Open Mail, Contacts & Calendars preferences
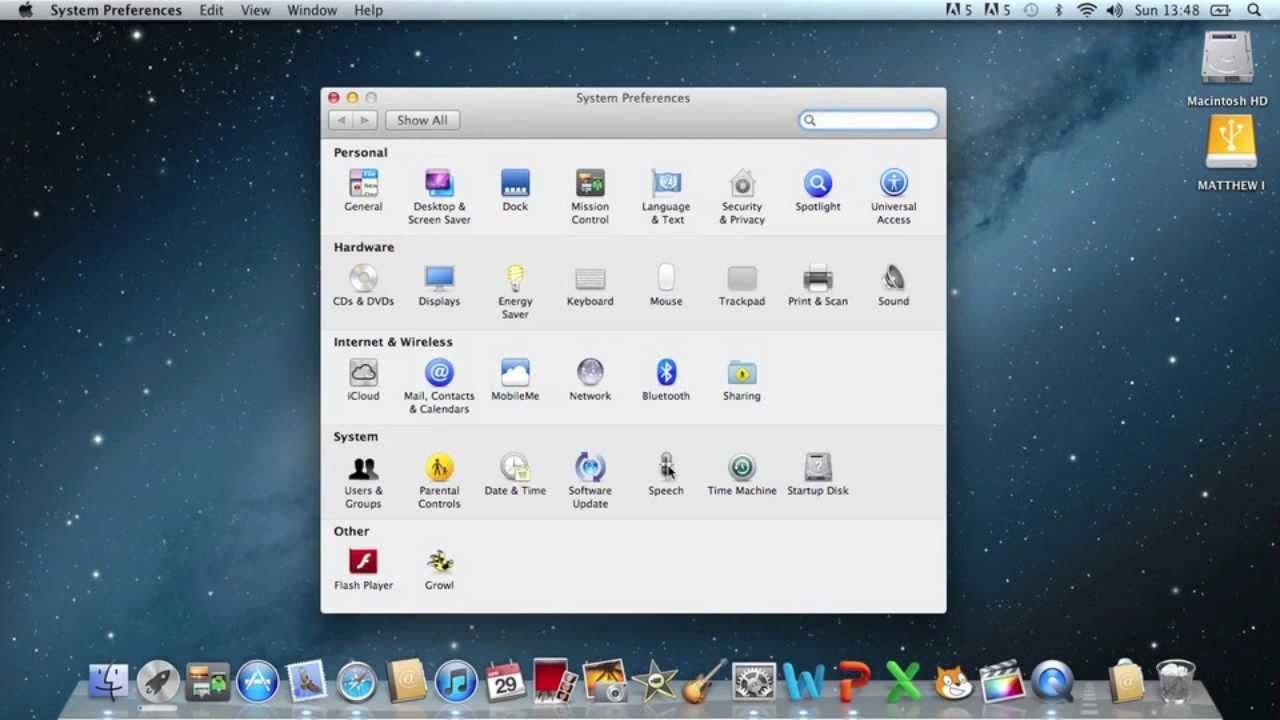 coord(439,386)
